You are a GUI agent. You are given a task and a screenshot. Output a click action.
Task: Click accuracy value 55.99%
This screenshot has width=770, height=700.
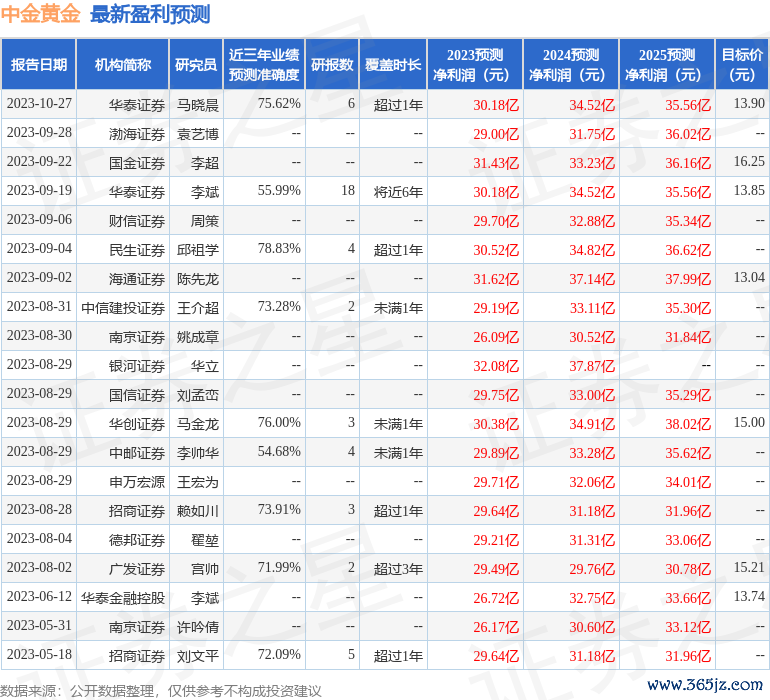pyautogui.click(x=279, y=191)
